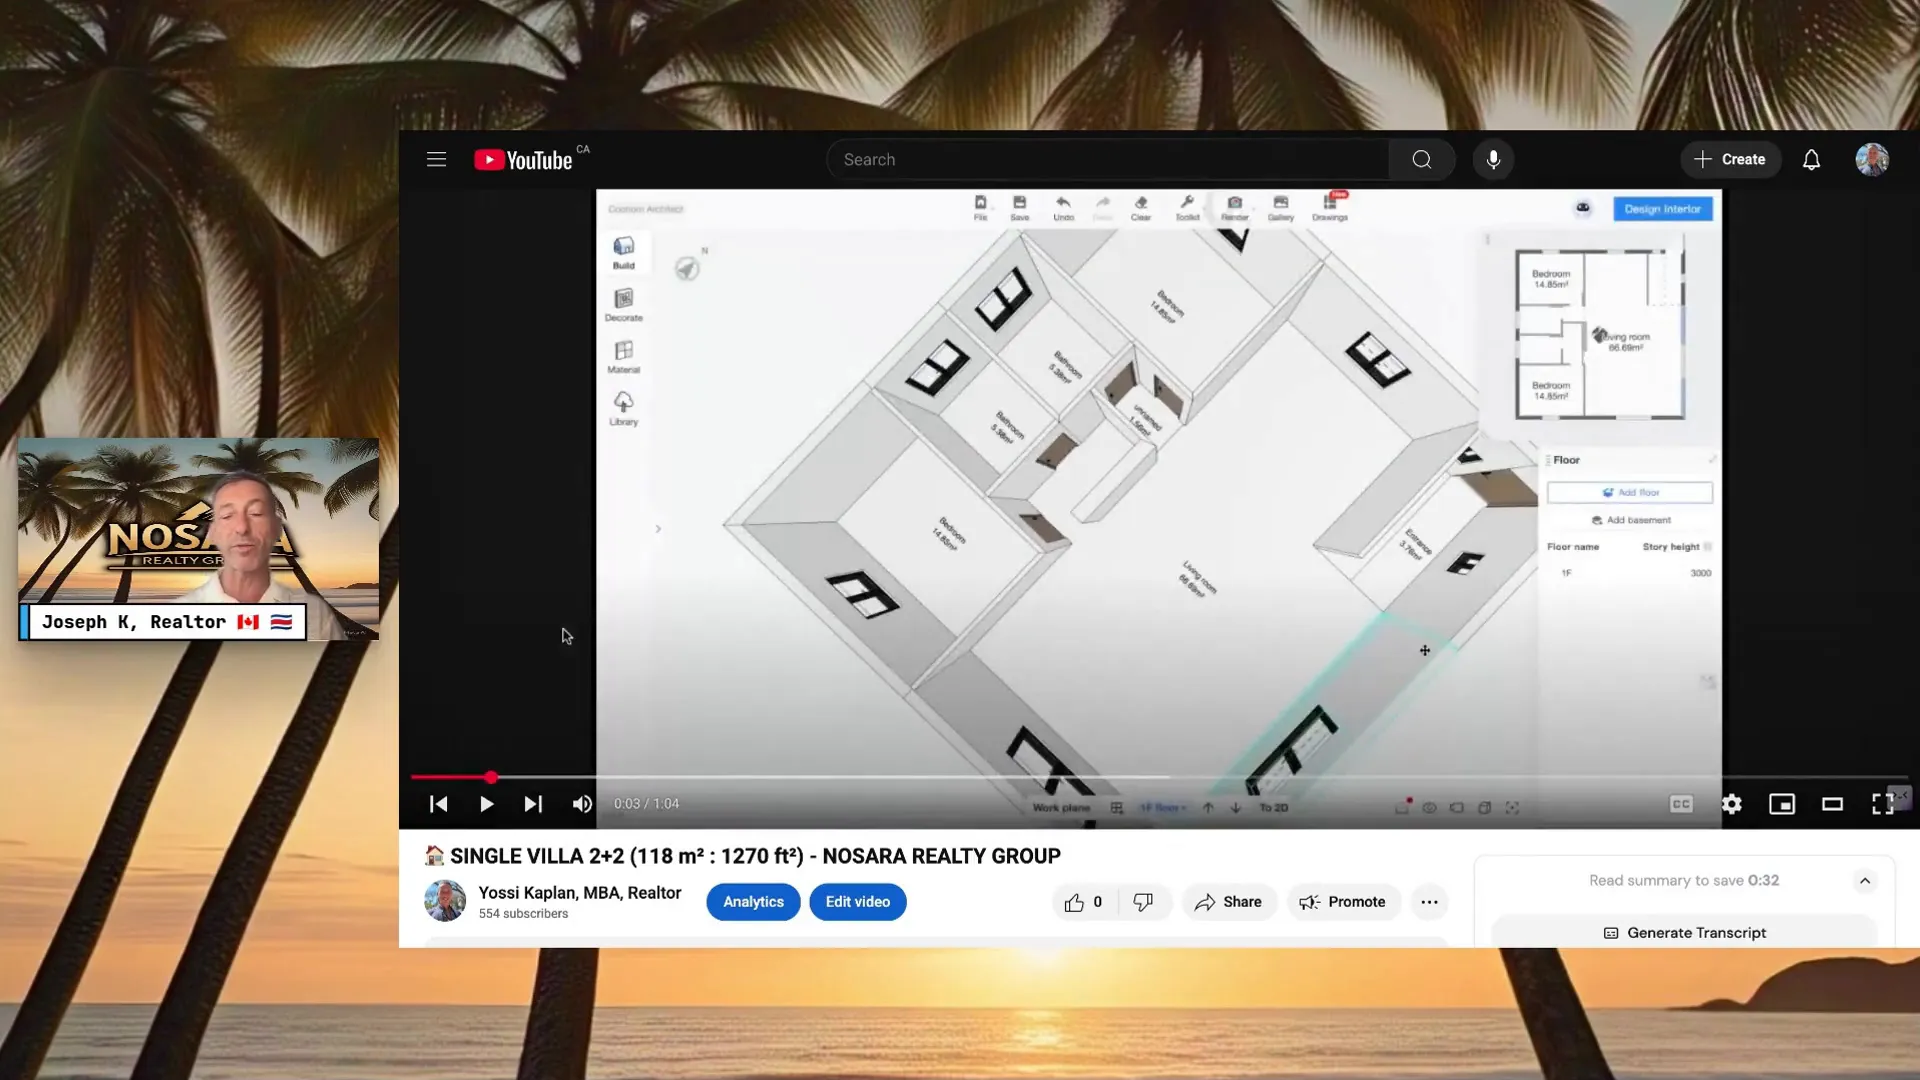Toggle closed captions CC
1920x1080 pixels.
click(1681, 804)
